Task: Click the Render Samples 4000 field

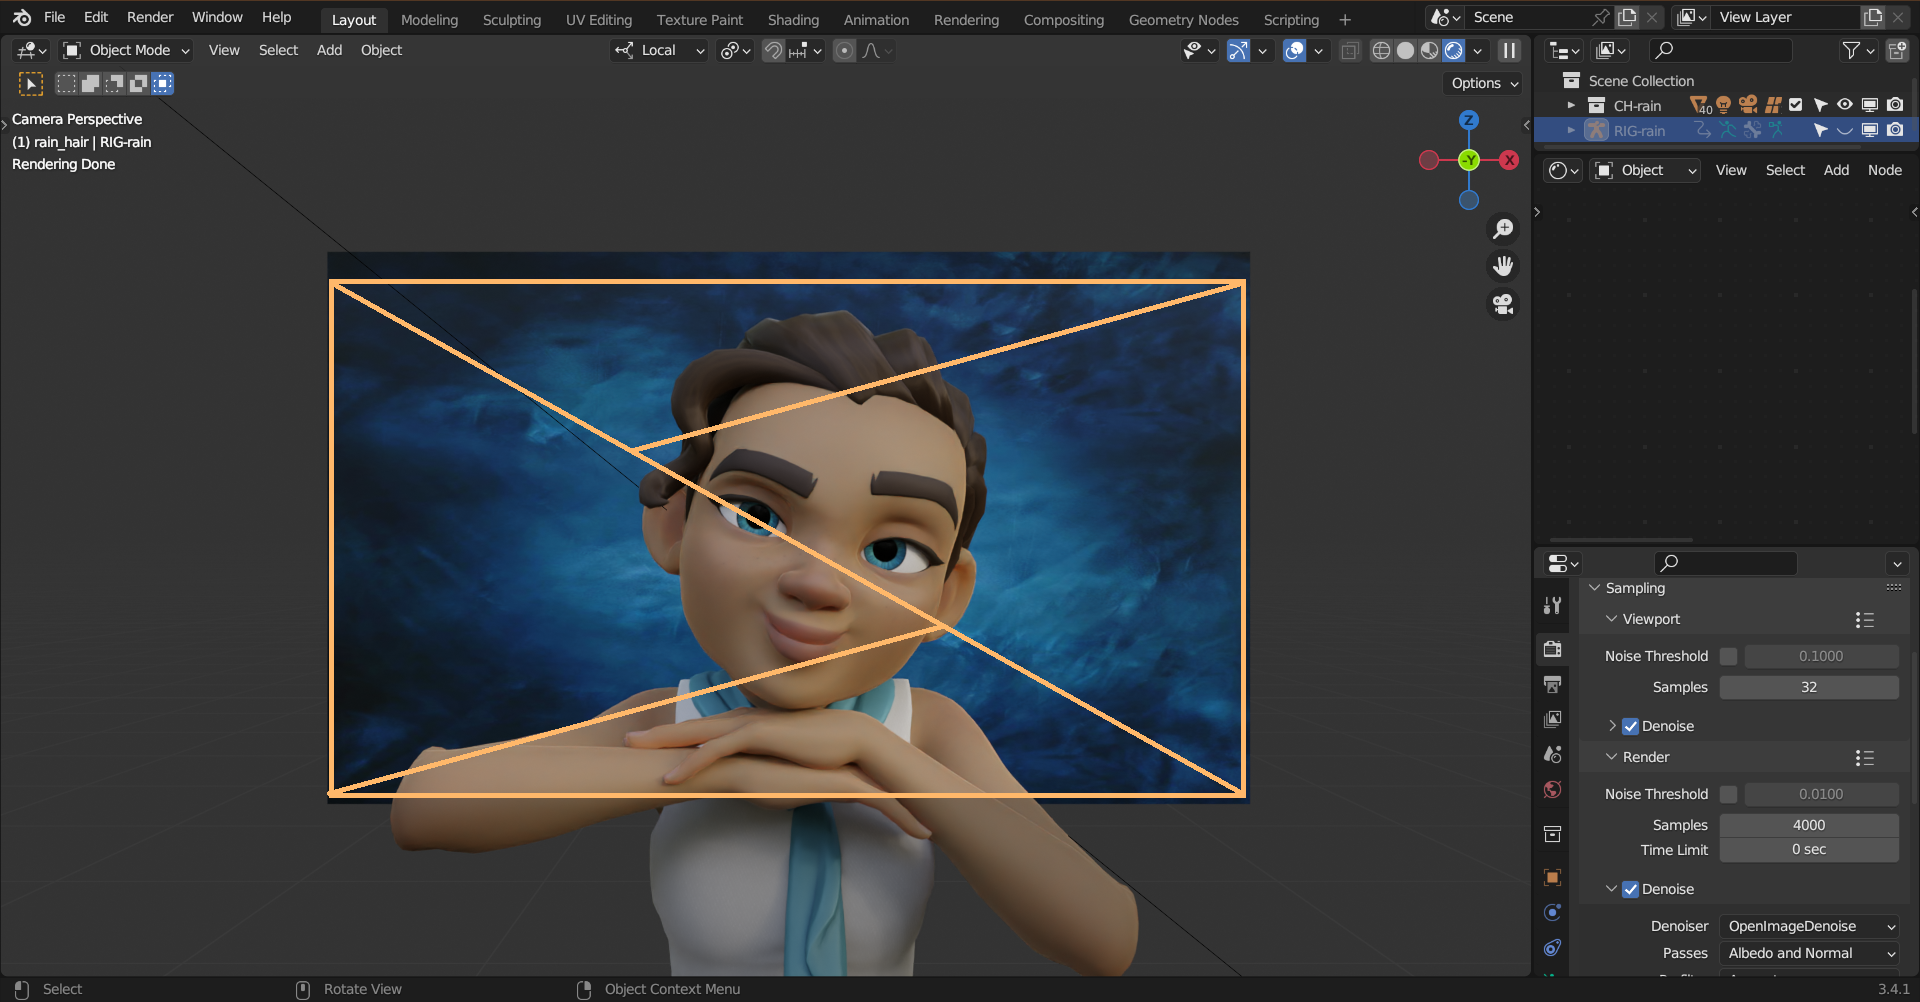Action: click(x=1809, y=826)
